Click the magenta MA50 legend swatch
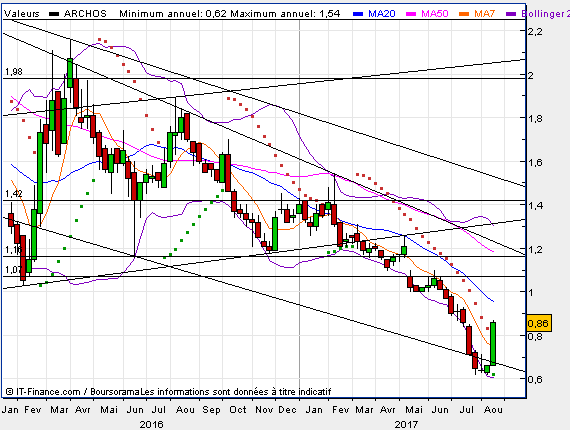570x430 pixels. pyautogui.click(x=411, y=14)
